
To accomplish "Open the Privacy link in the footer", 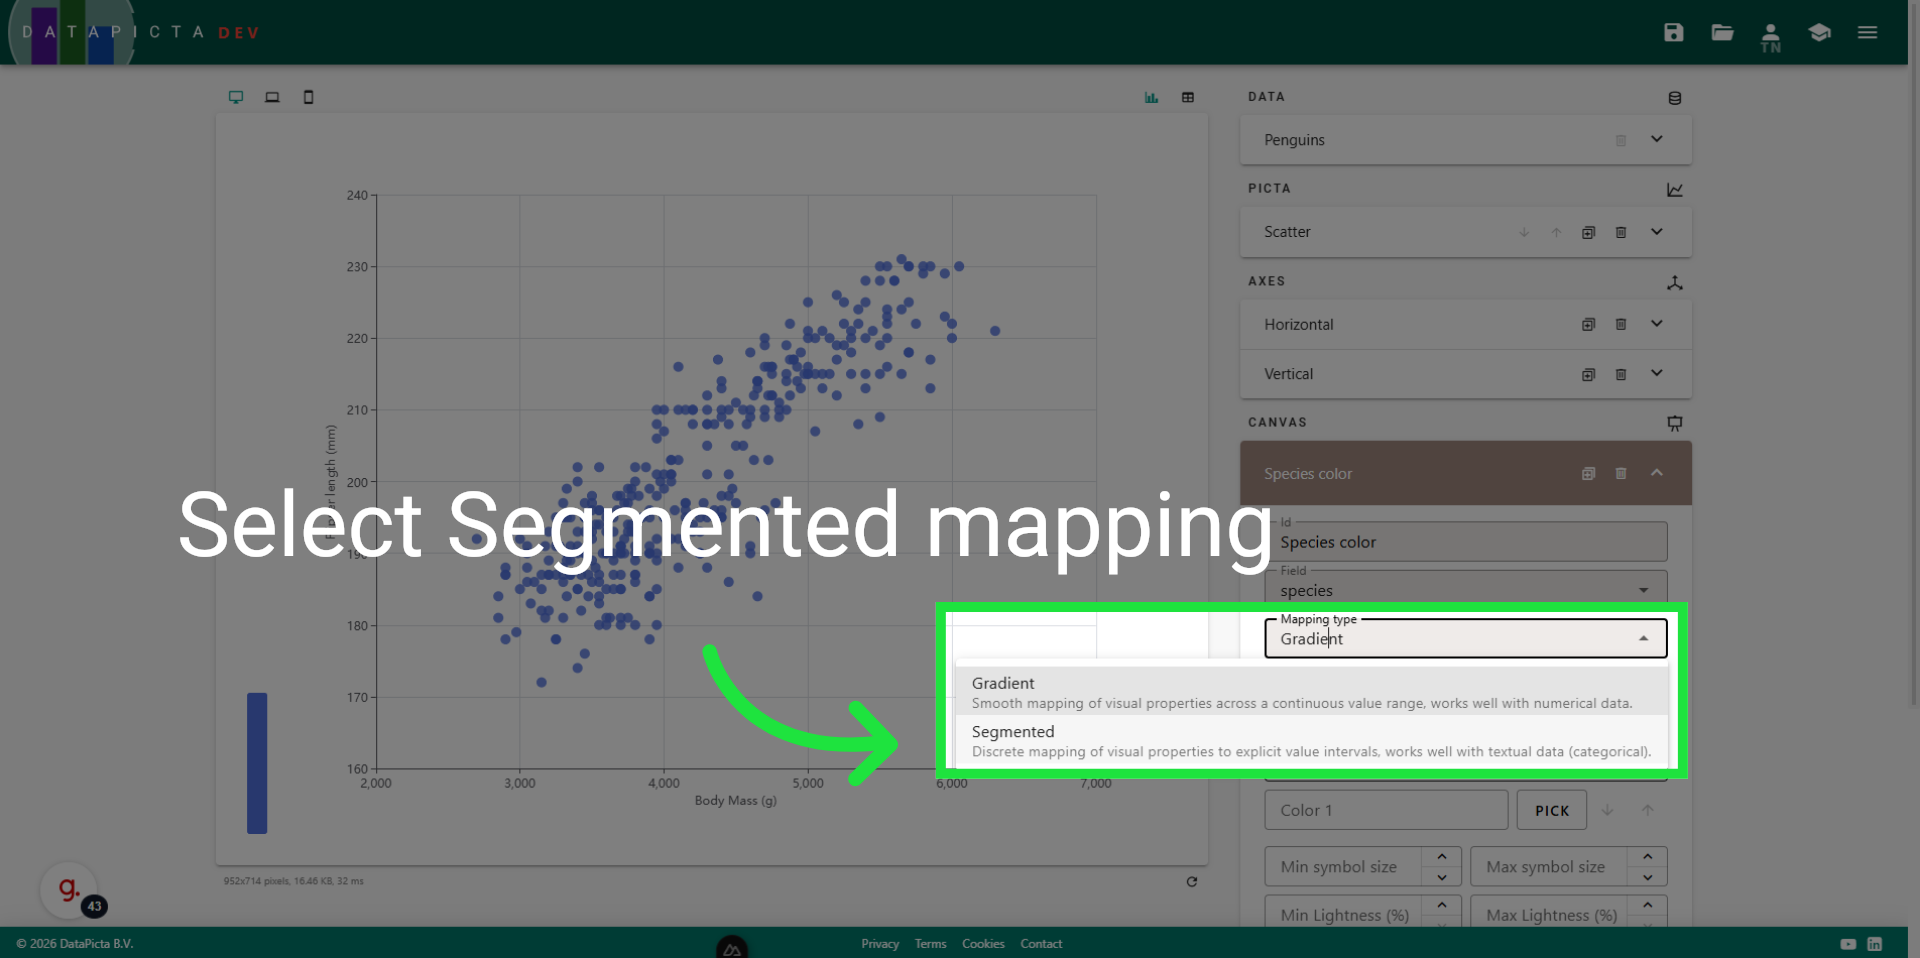I will [880, 943].
